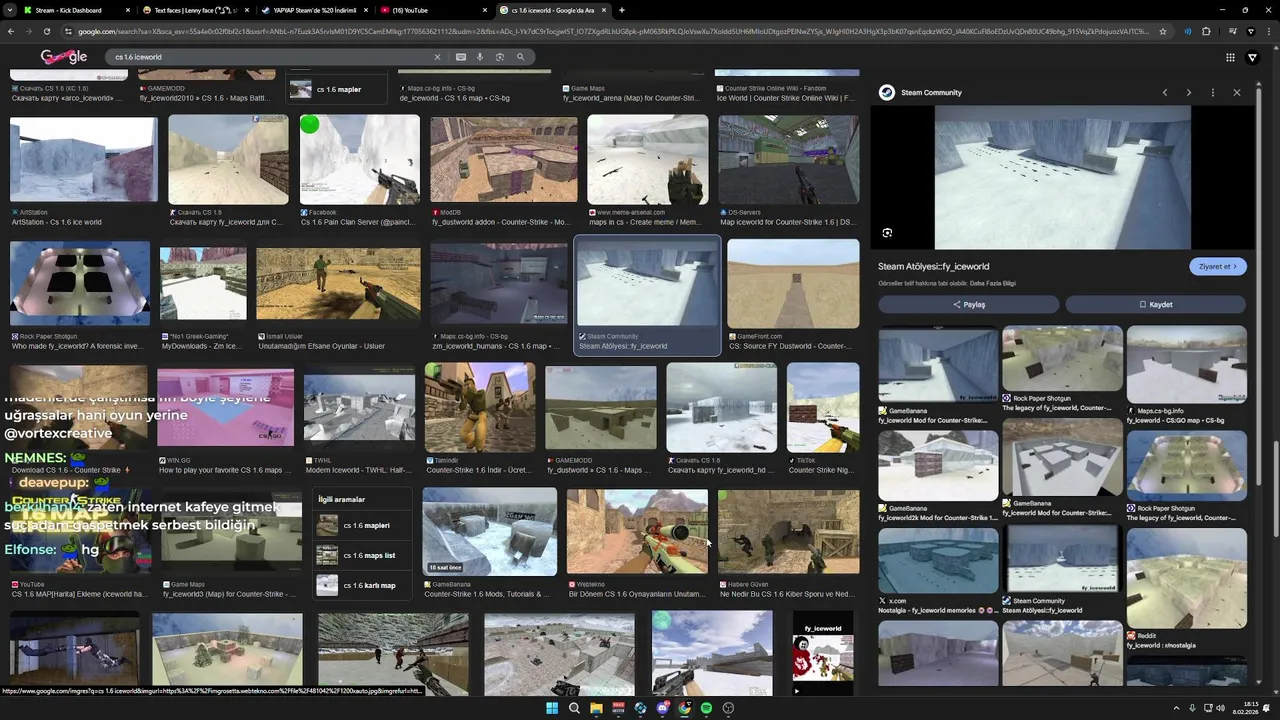Open DS-Servers map iceworld thumbnail

pos(789,160)
